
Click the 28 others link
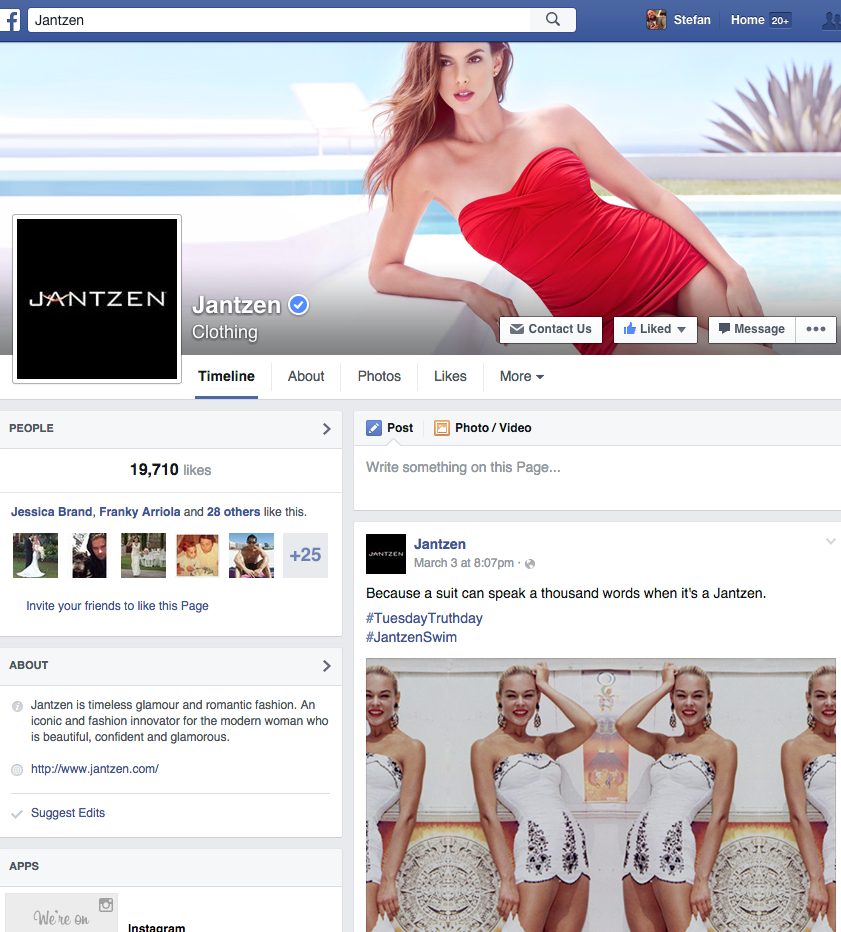(x=234, y=512)
